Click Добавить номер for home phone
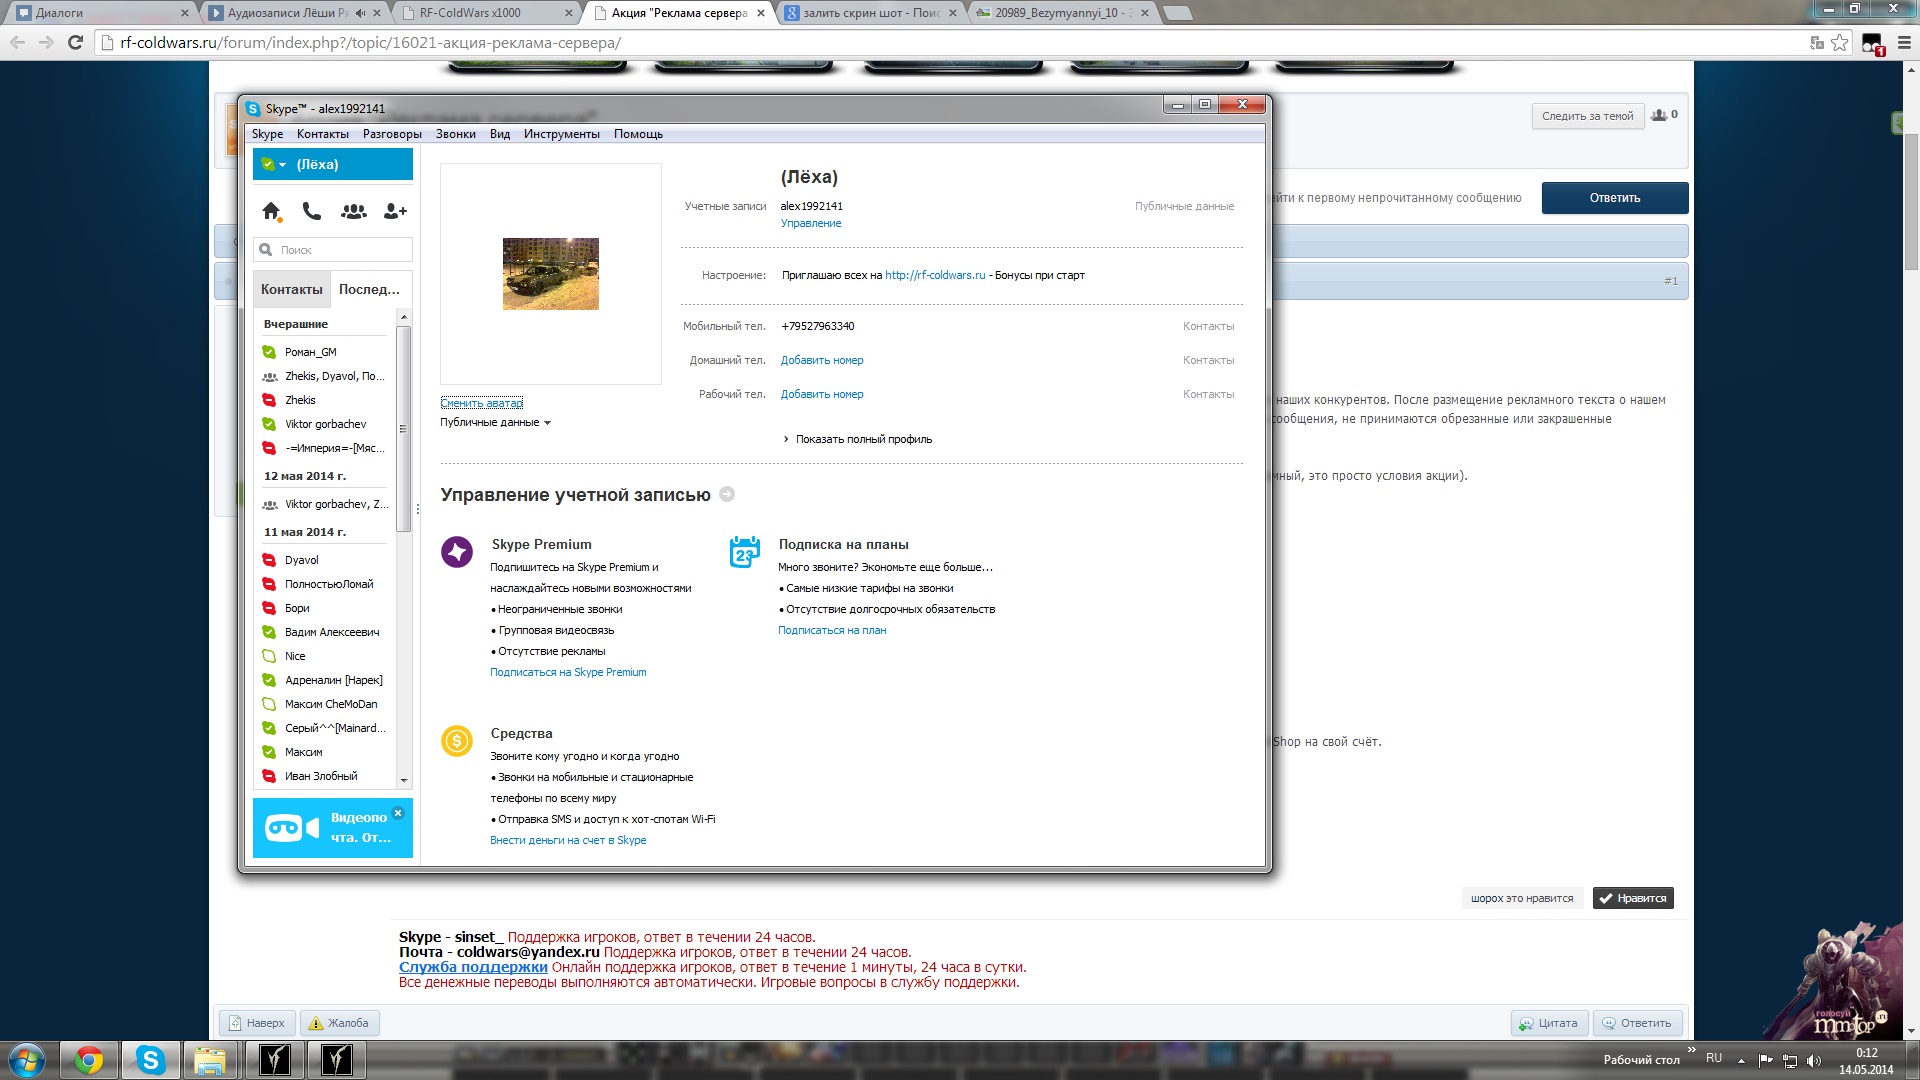 822,360
